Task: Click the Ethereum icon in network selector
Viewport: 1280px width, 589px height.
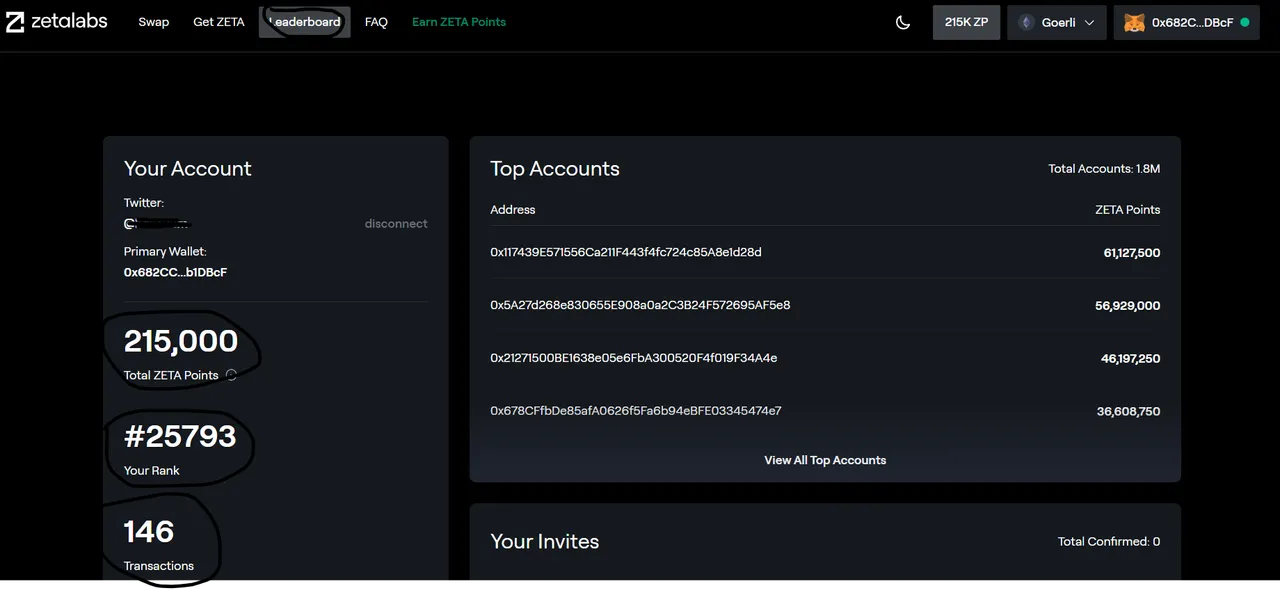Action: tap(1025, 22)
